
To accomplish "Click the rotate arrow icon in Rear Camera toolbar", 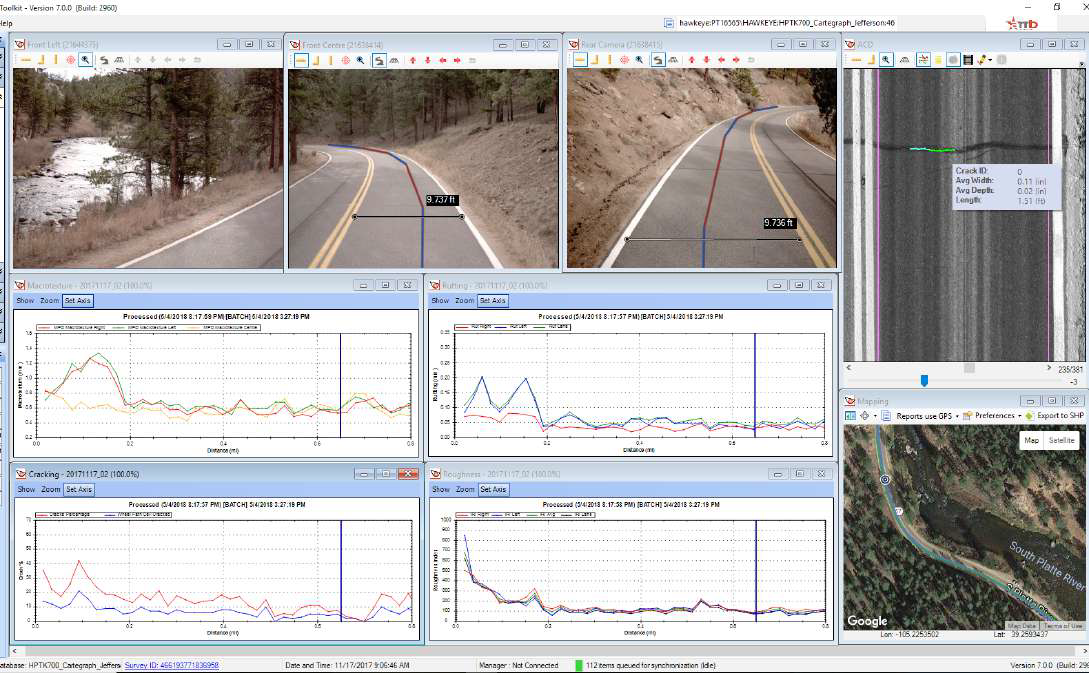I will pos(657,60).
